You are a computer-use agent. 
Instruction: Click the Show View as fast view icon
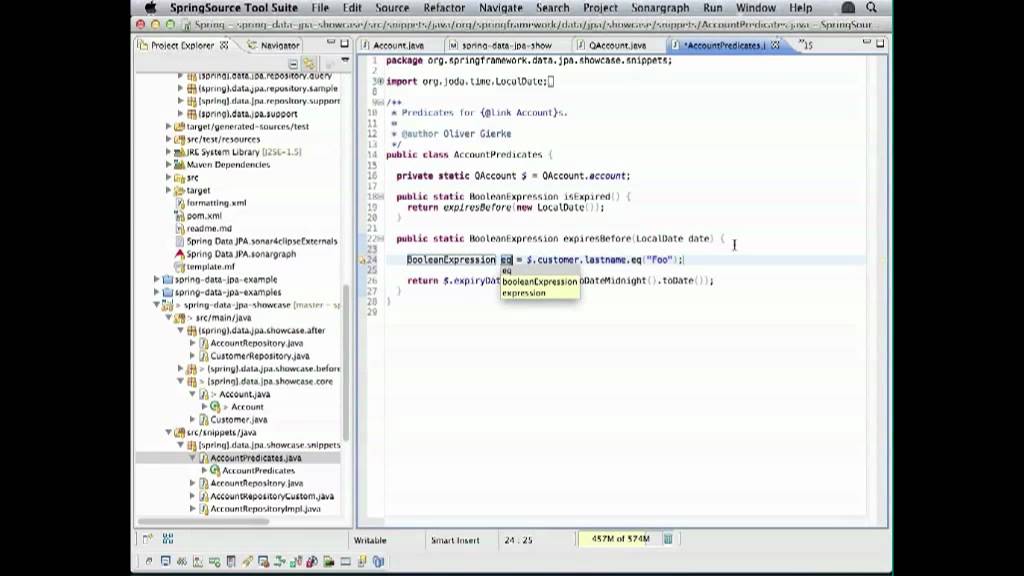[148, 539]
